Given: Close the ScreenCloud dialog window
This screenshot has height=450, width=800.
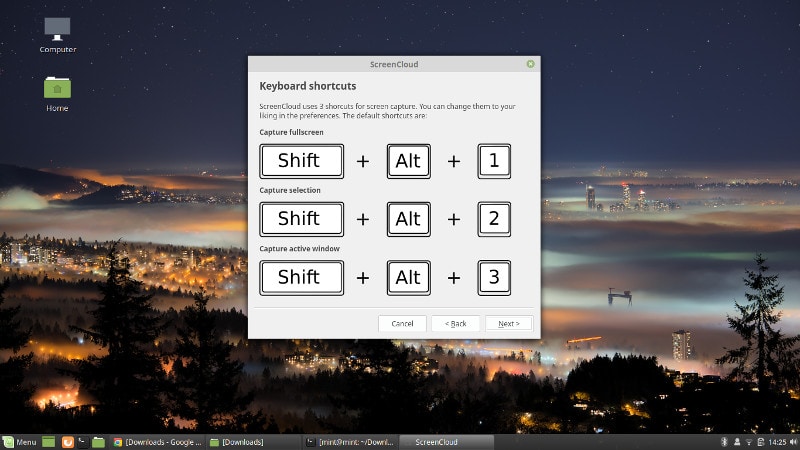Looking at the screenshot, I should pos(530,64).
